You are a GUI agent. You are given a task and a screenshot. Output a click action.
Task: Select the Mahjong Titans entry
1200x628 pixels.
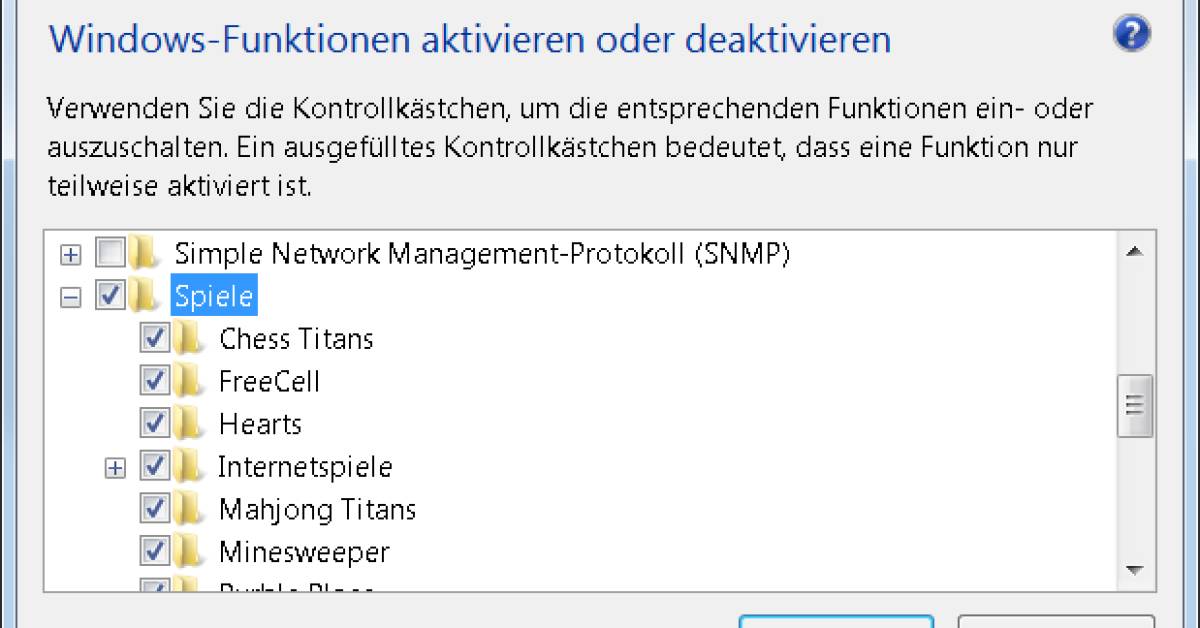coord(316,508)
